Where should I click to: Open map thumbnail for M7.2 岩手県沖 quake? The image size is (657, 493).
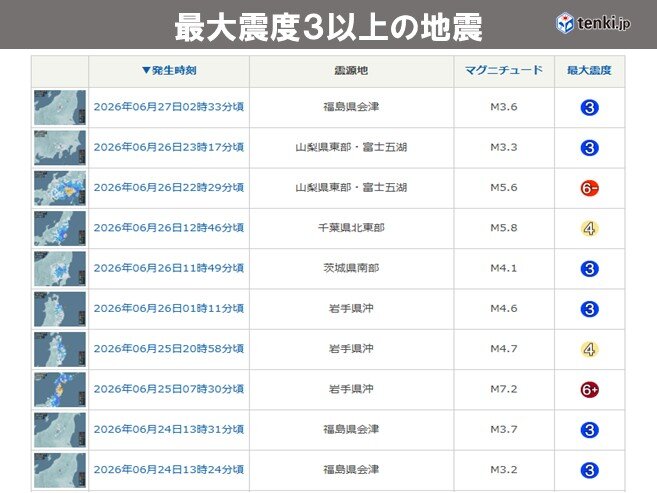pyautogui.click(x=60, y=390)
